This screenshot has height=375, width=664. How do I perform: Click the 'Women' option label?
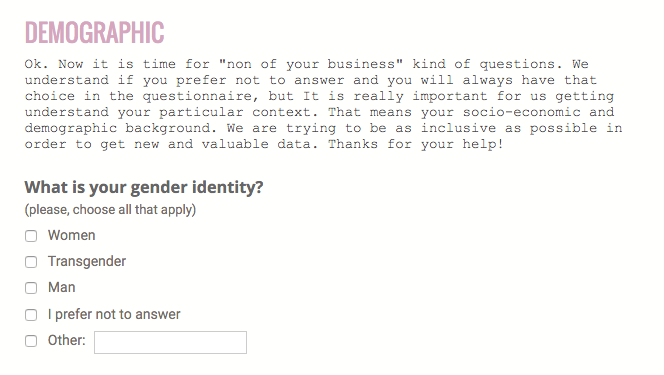72,235
